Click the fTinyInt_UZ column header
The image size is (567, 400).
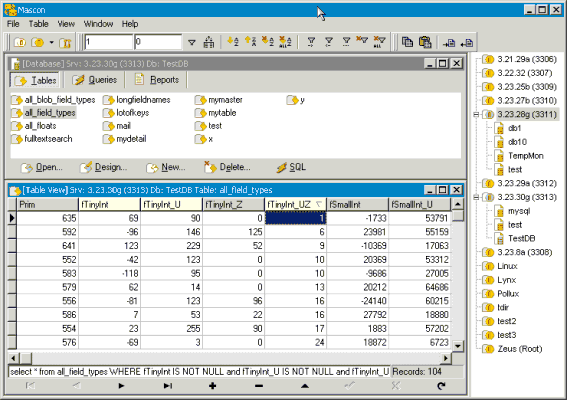point(295,205)
